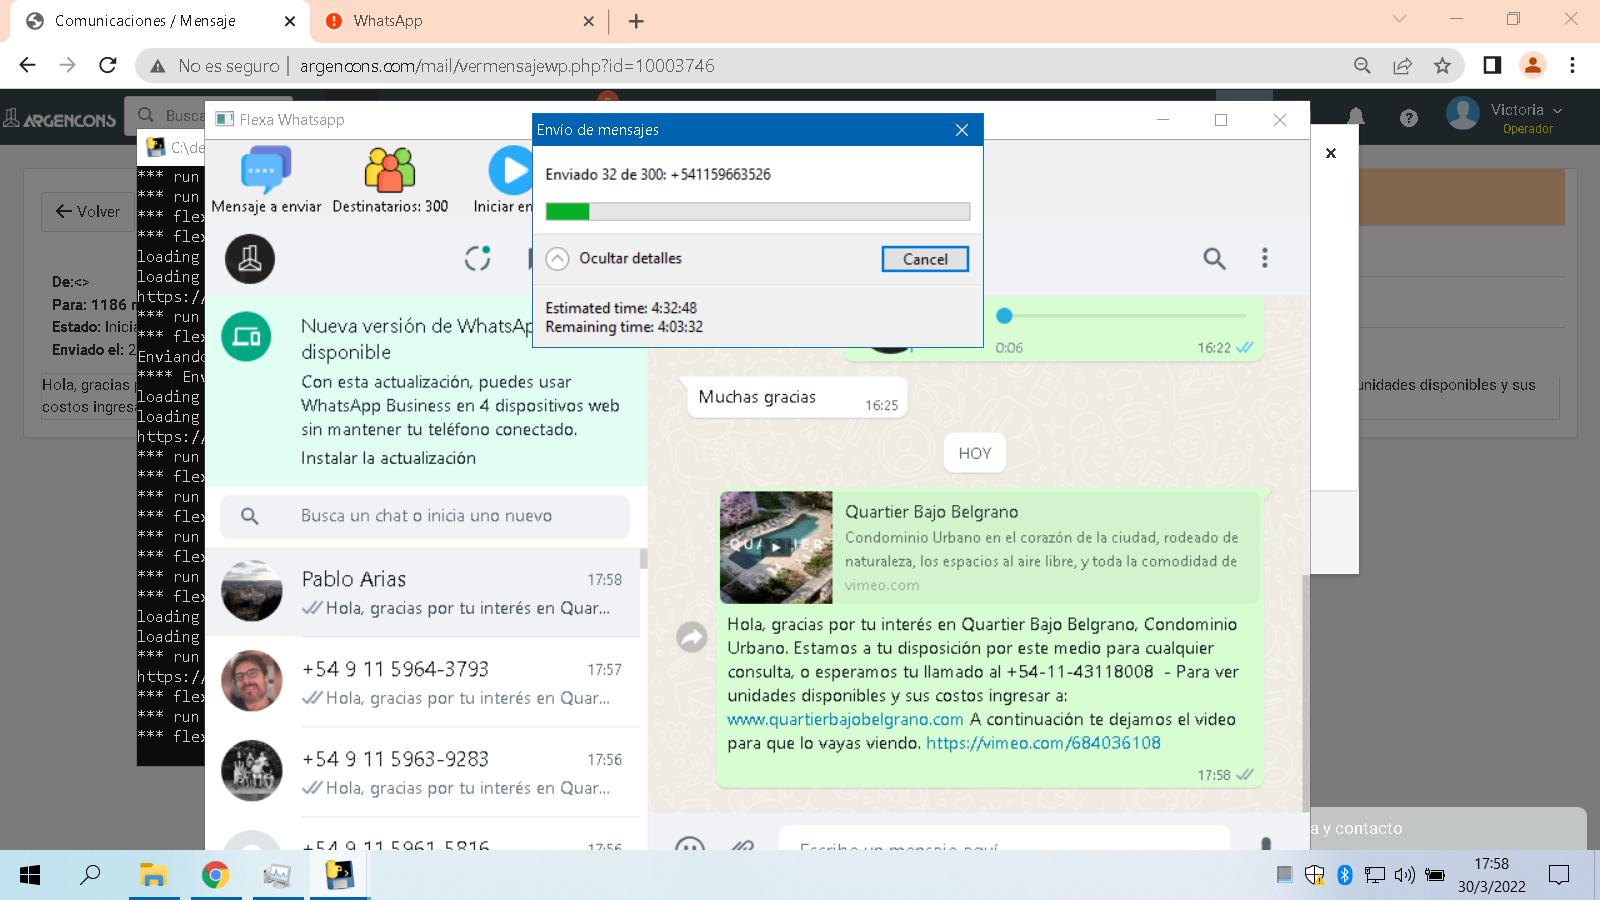
Task: Search within the chat using magnifier icon
Action: click(1214, 259)
